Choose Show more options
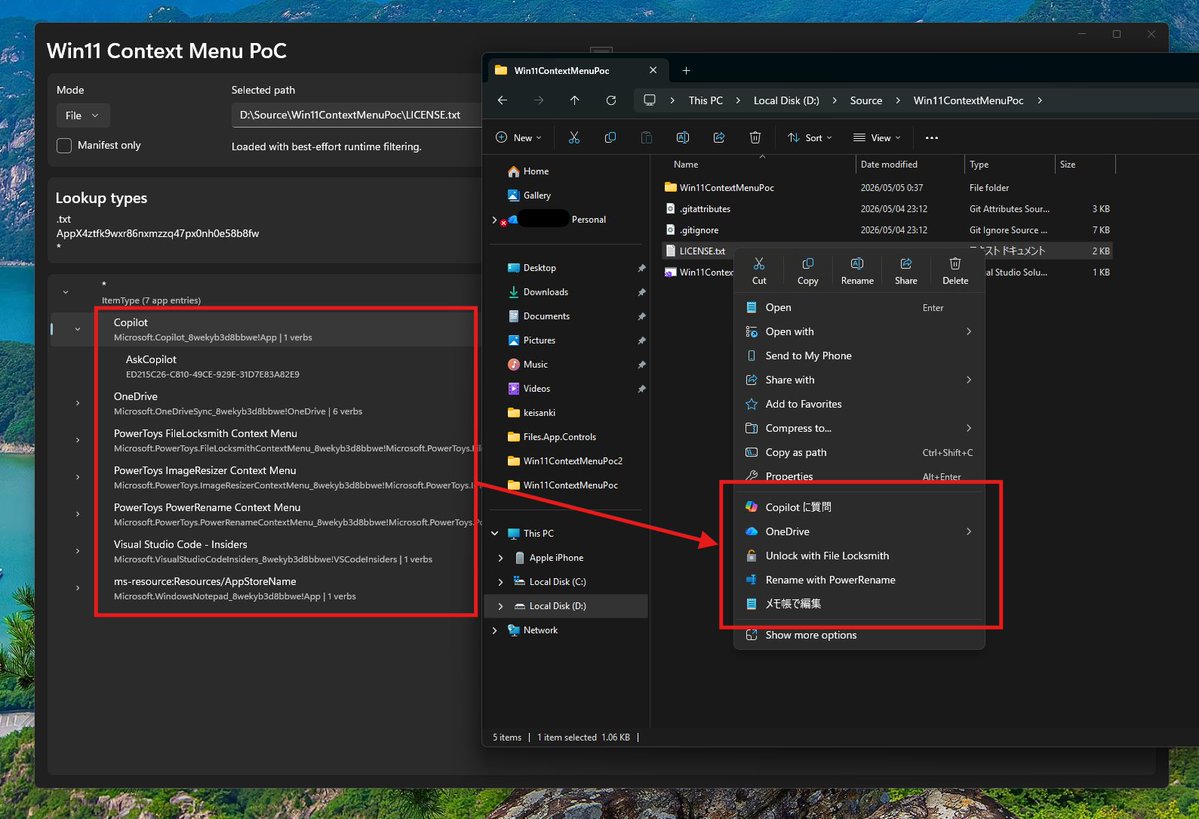 (x=859, y=635)
